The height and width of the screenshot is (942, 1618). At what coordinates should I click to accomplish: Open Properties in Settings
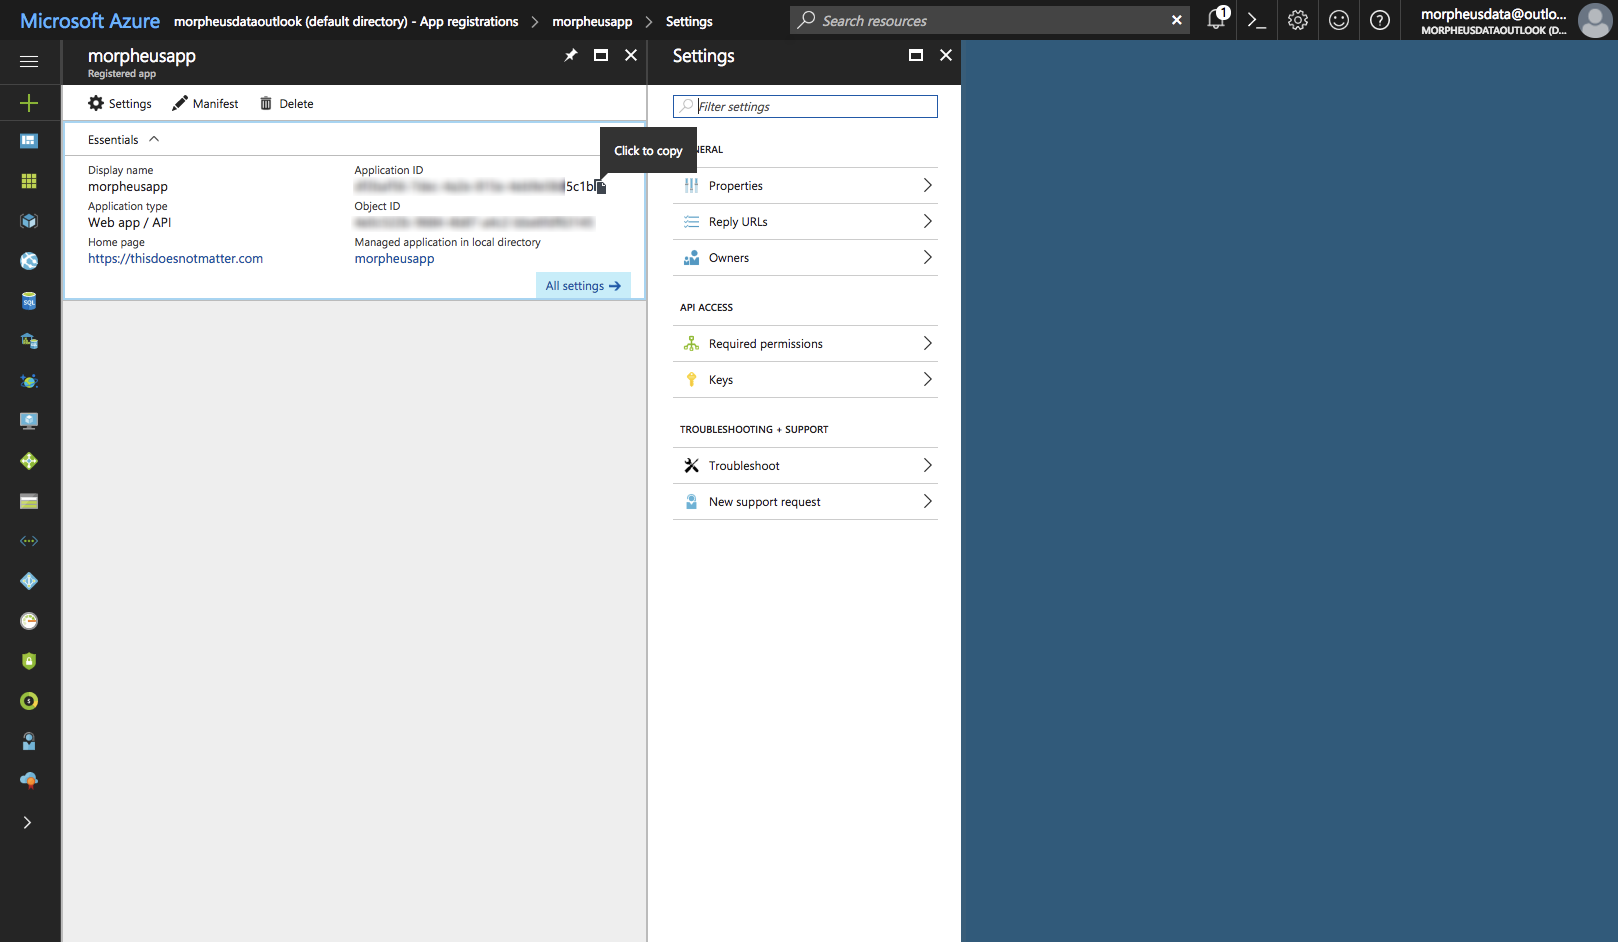[805, 185]
